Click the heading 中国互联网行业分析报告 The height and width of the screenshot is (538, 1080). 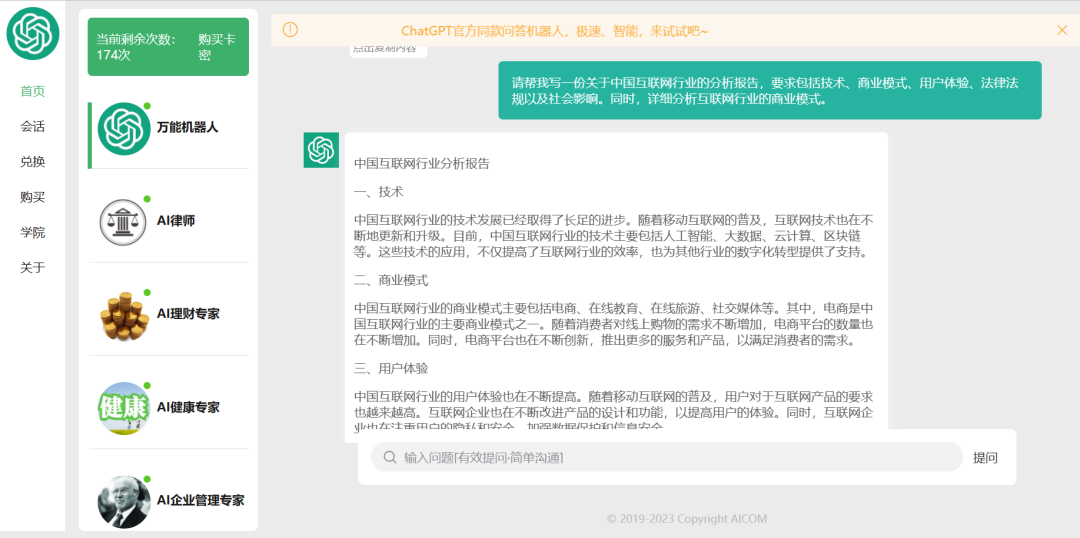[422, 164]
